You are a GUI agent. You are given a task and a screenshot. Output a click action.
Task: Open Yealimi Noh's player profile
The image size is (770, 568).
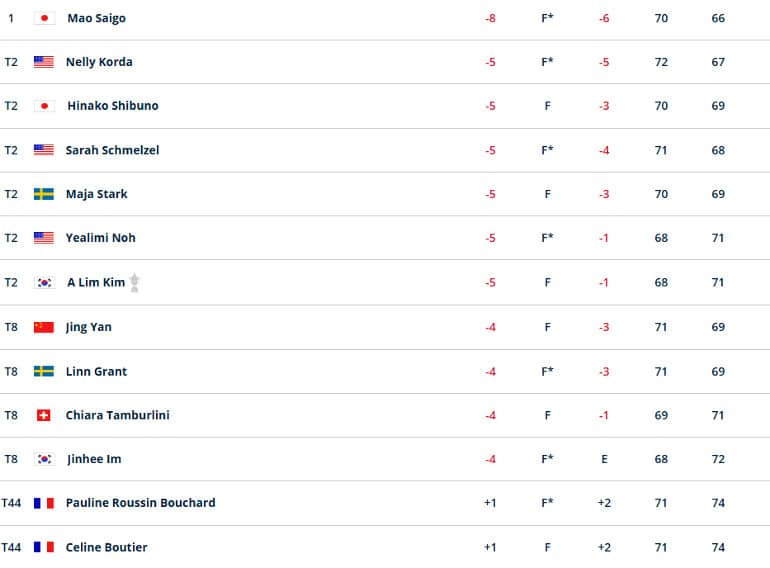[101, 238]
